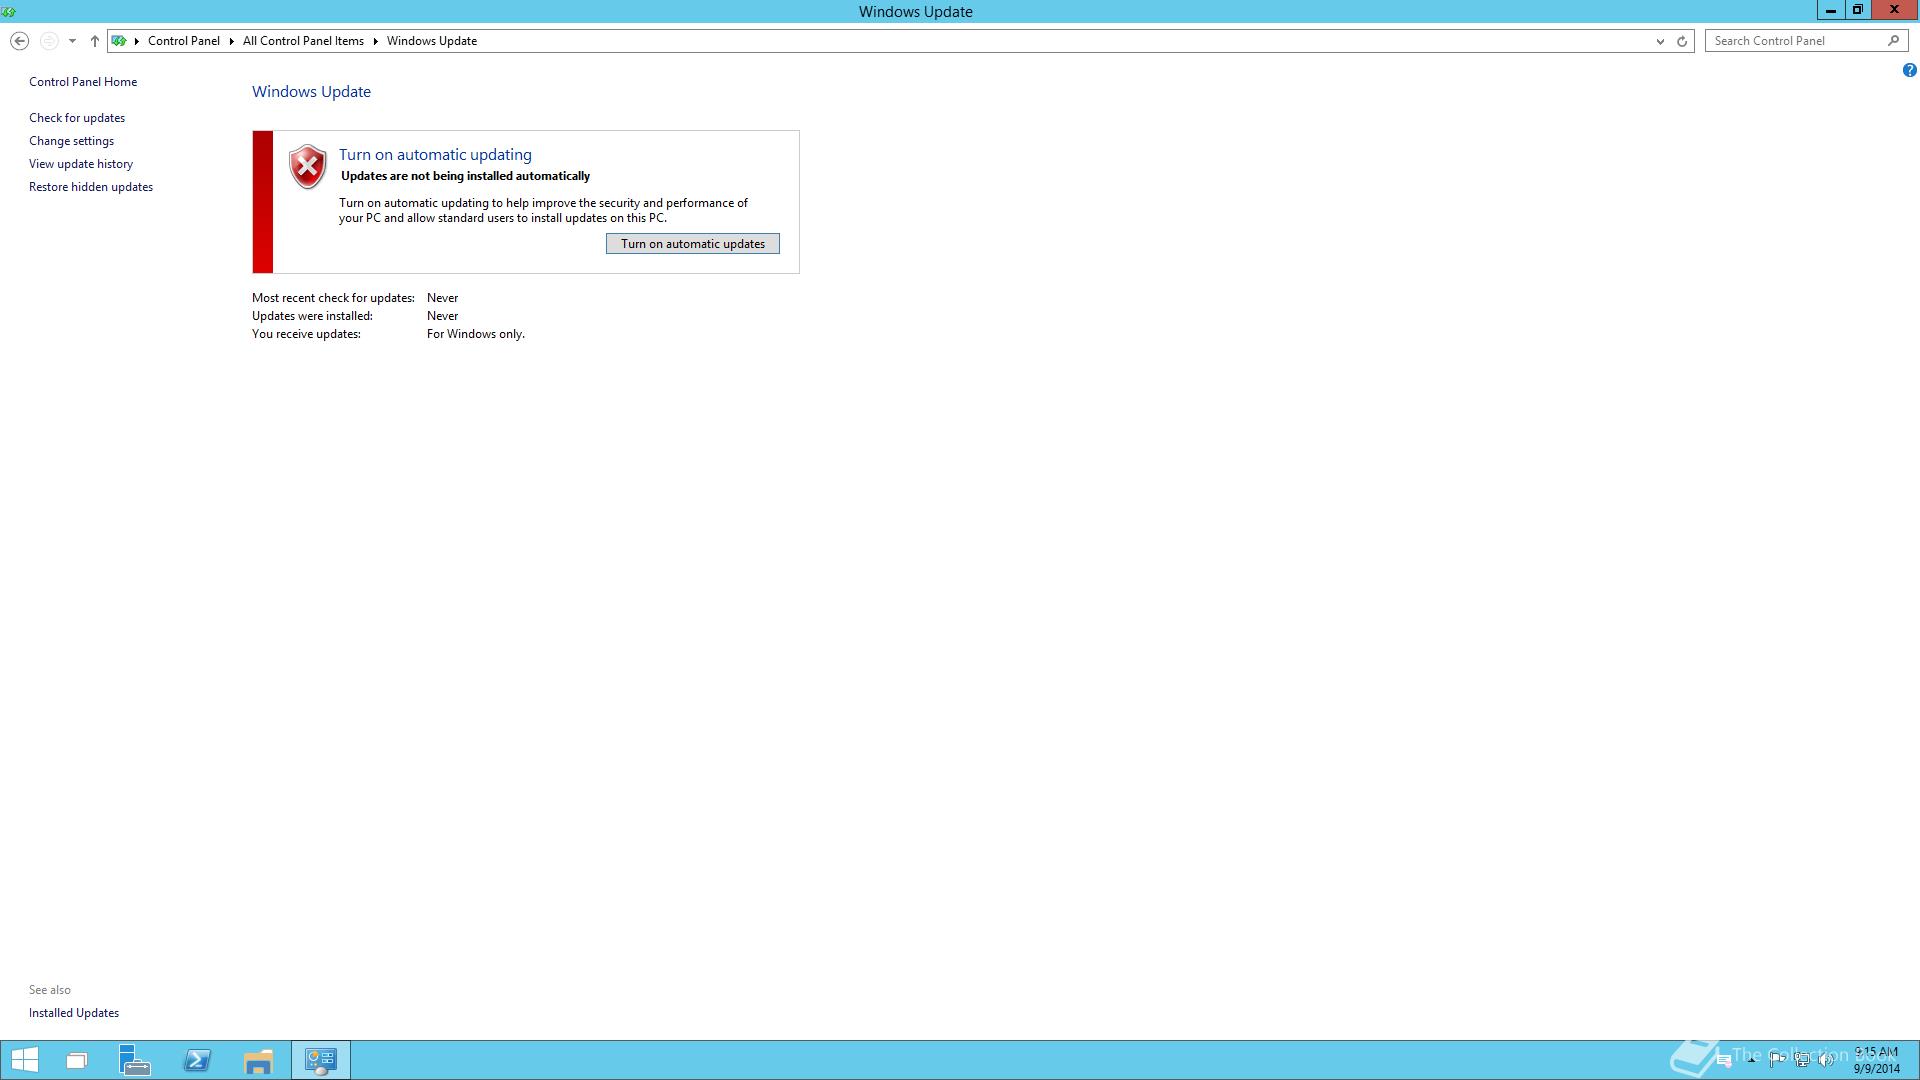
Task: Open the blank window taskbar icon
Action: (77, 1060)
